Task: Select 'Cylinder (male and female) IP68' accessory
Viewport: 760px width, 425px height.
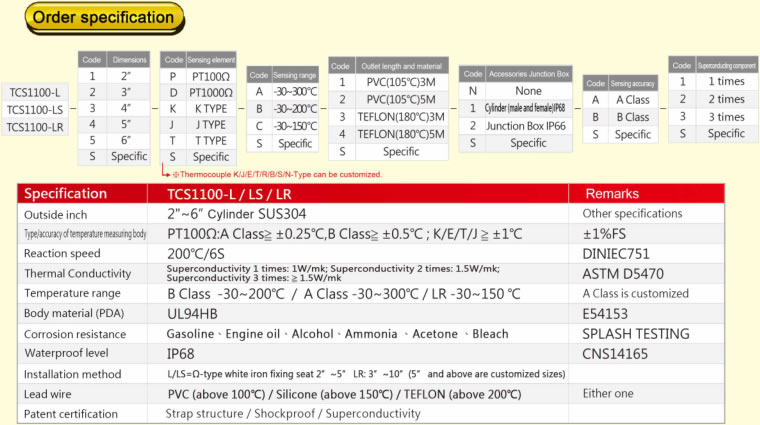Action: coord(525,108)
